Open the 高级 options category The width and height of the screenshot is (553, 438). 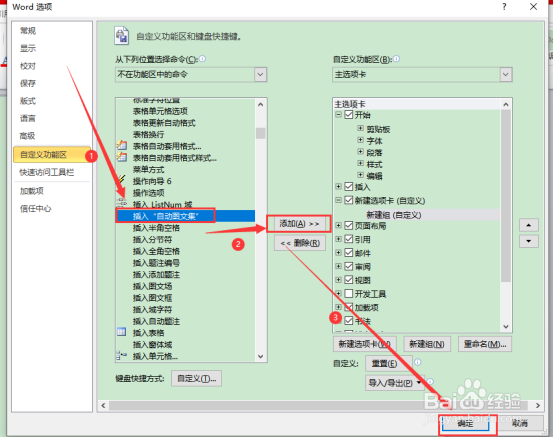pos(28,136)
